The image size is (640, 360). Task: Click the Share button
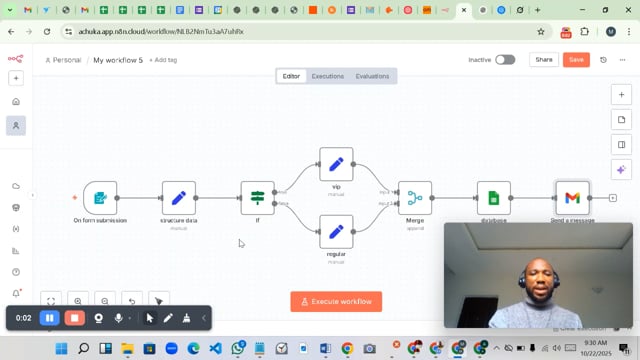pos(544,60)
